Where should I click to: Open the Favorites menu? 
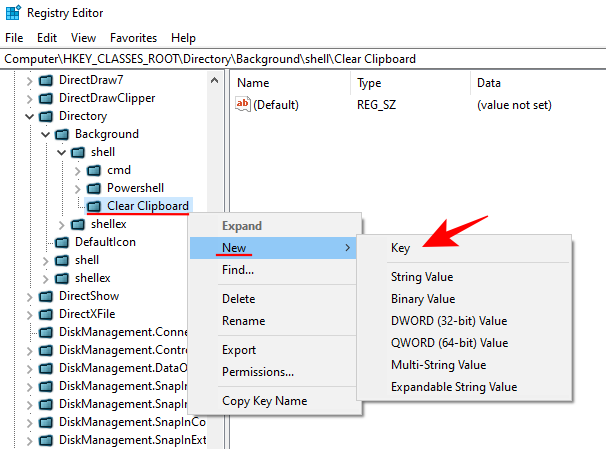(133, 37)
